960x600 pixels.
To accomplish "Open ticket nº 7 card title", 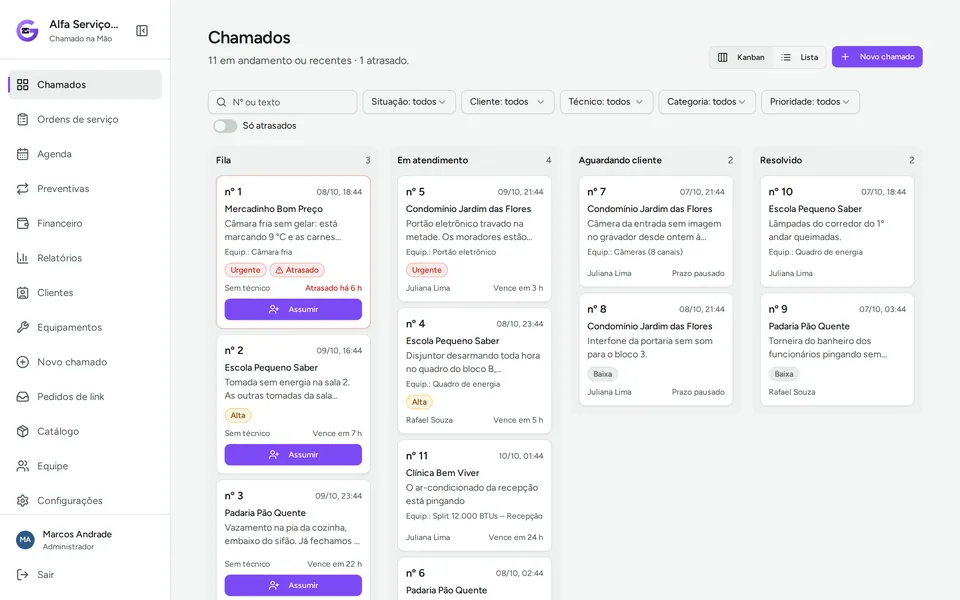I will [x=650, y=209].
